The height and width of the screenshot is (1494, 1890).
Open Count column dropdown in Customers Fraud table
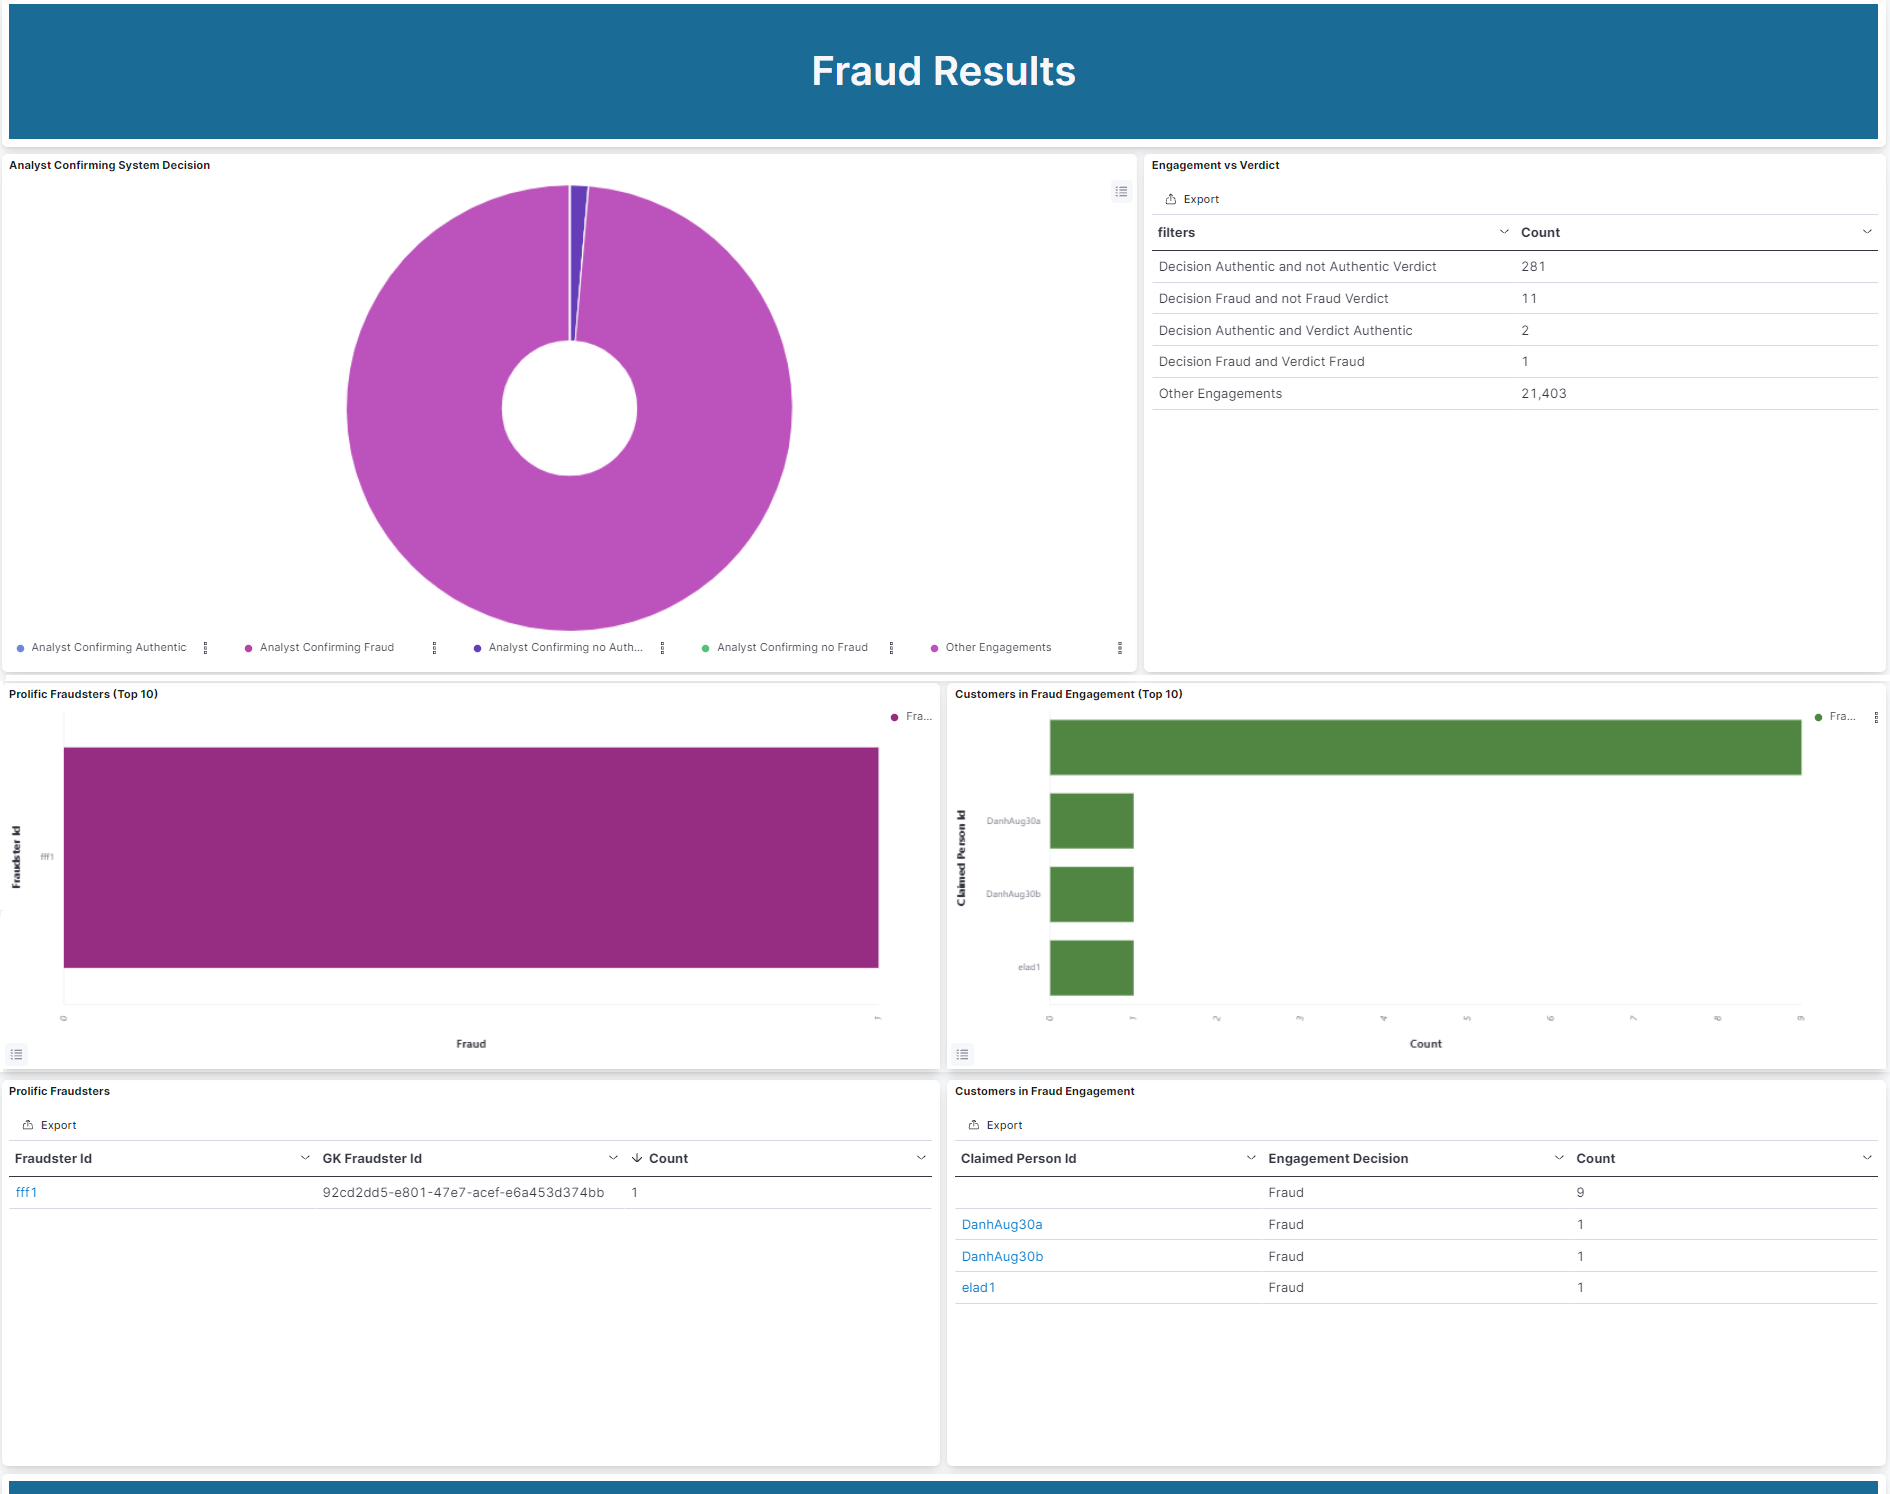[1867, 1158]
